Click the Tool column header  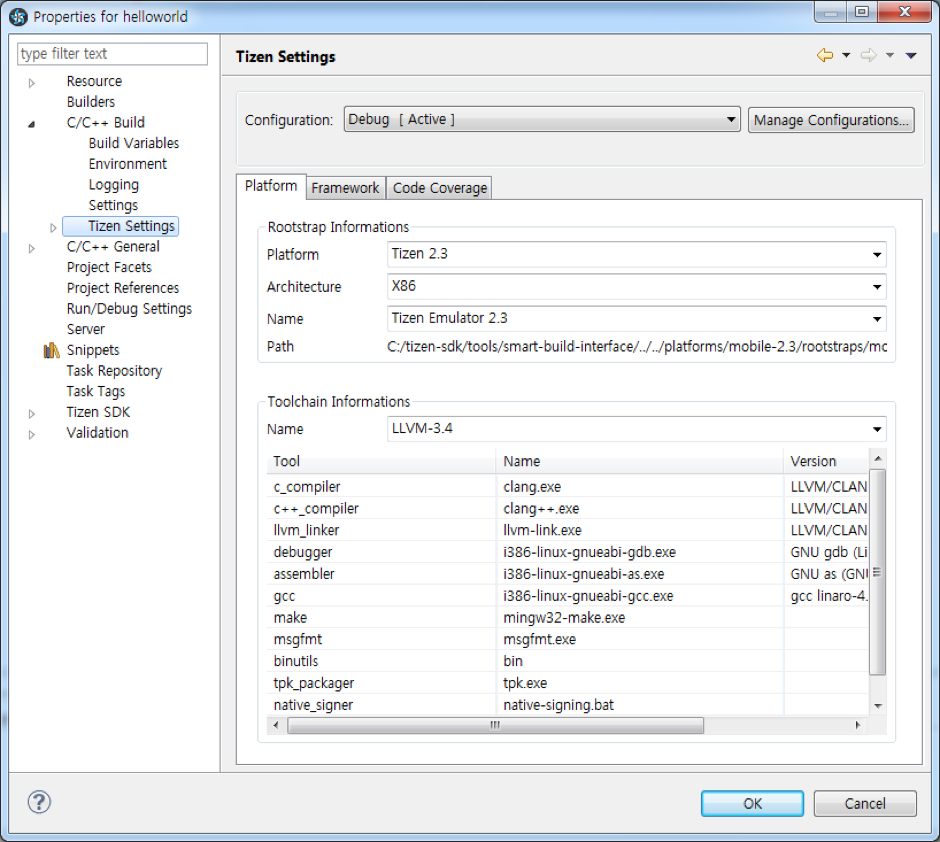point(381,461)
